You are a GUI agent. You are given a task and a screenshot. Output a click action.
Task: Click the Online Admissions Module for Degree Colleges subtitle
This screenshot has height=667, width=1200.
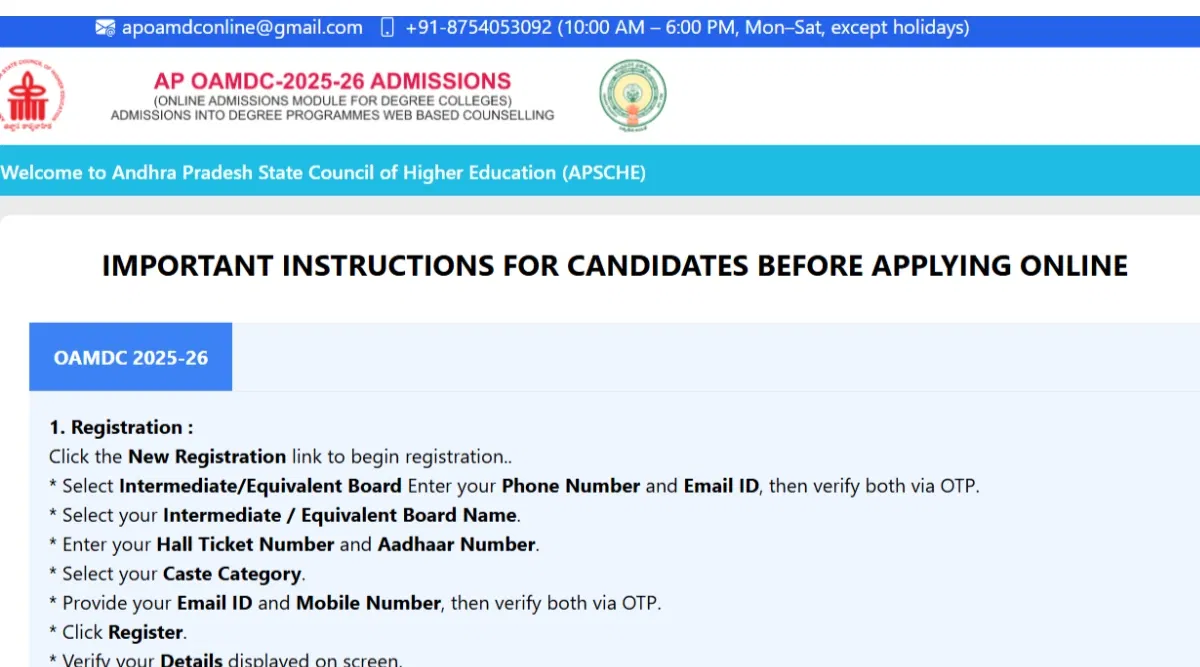pos(332,101)
